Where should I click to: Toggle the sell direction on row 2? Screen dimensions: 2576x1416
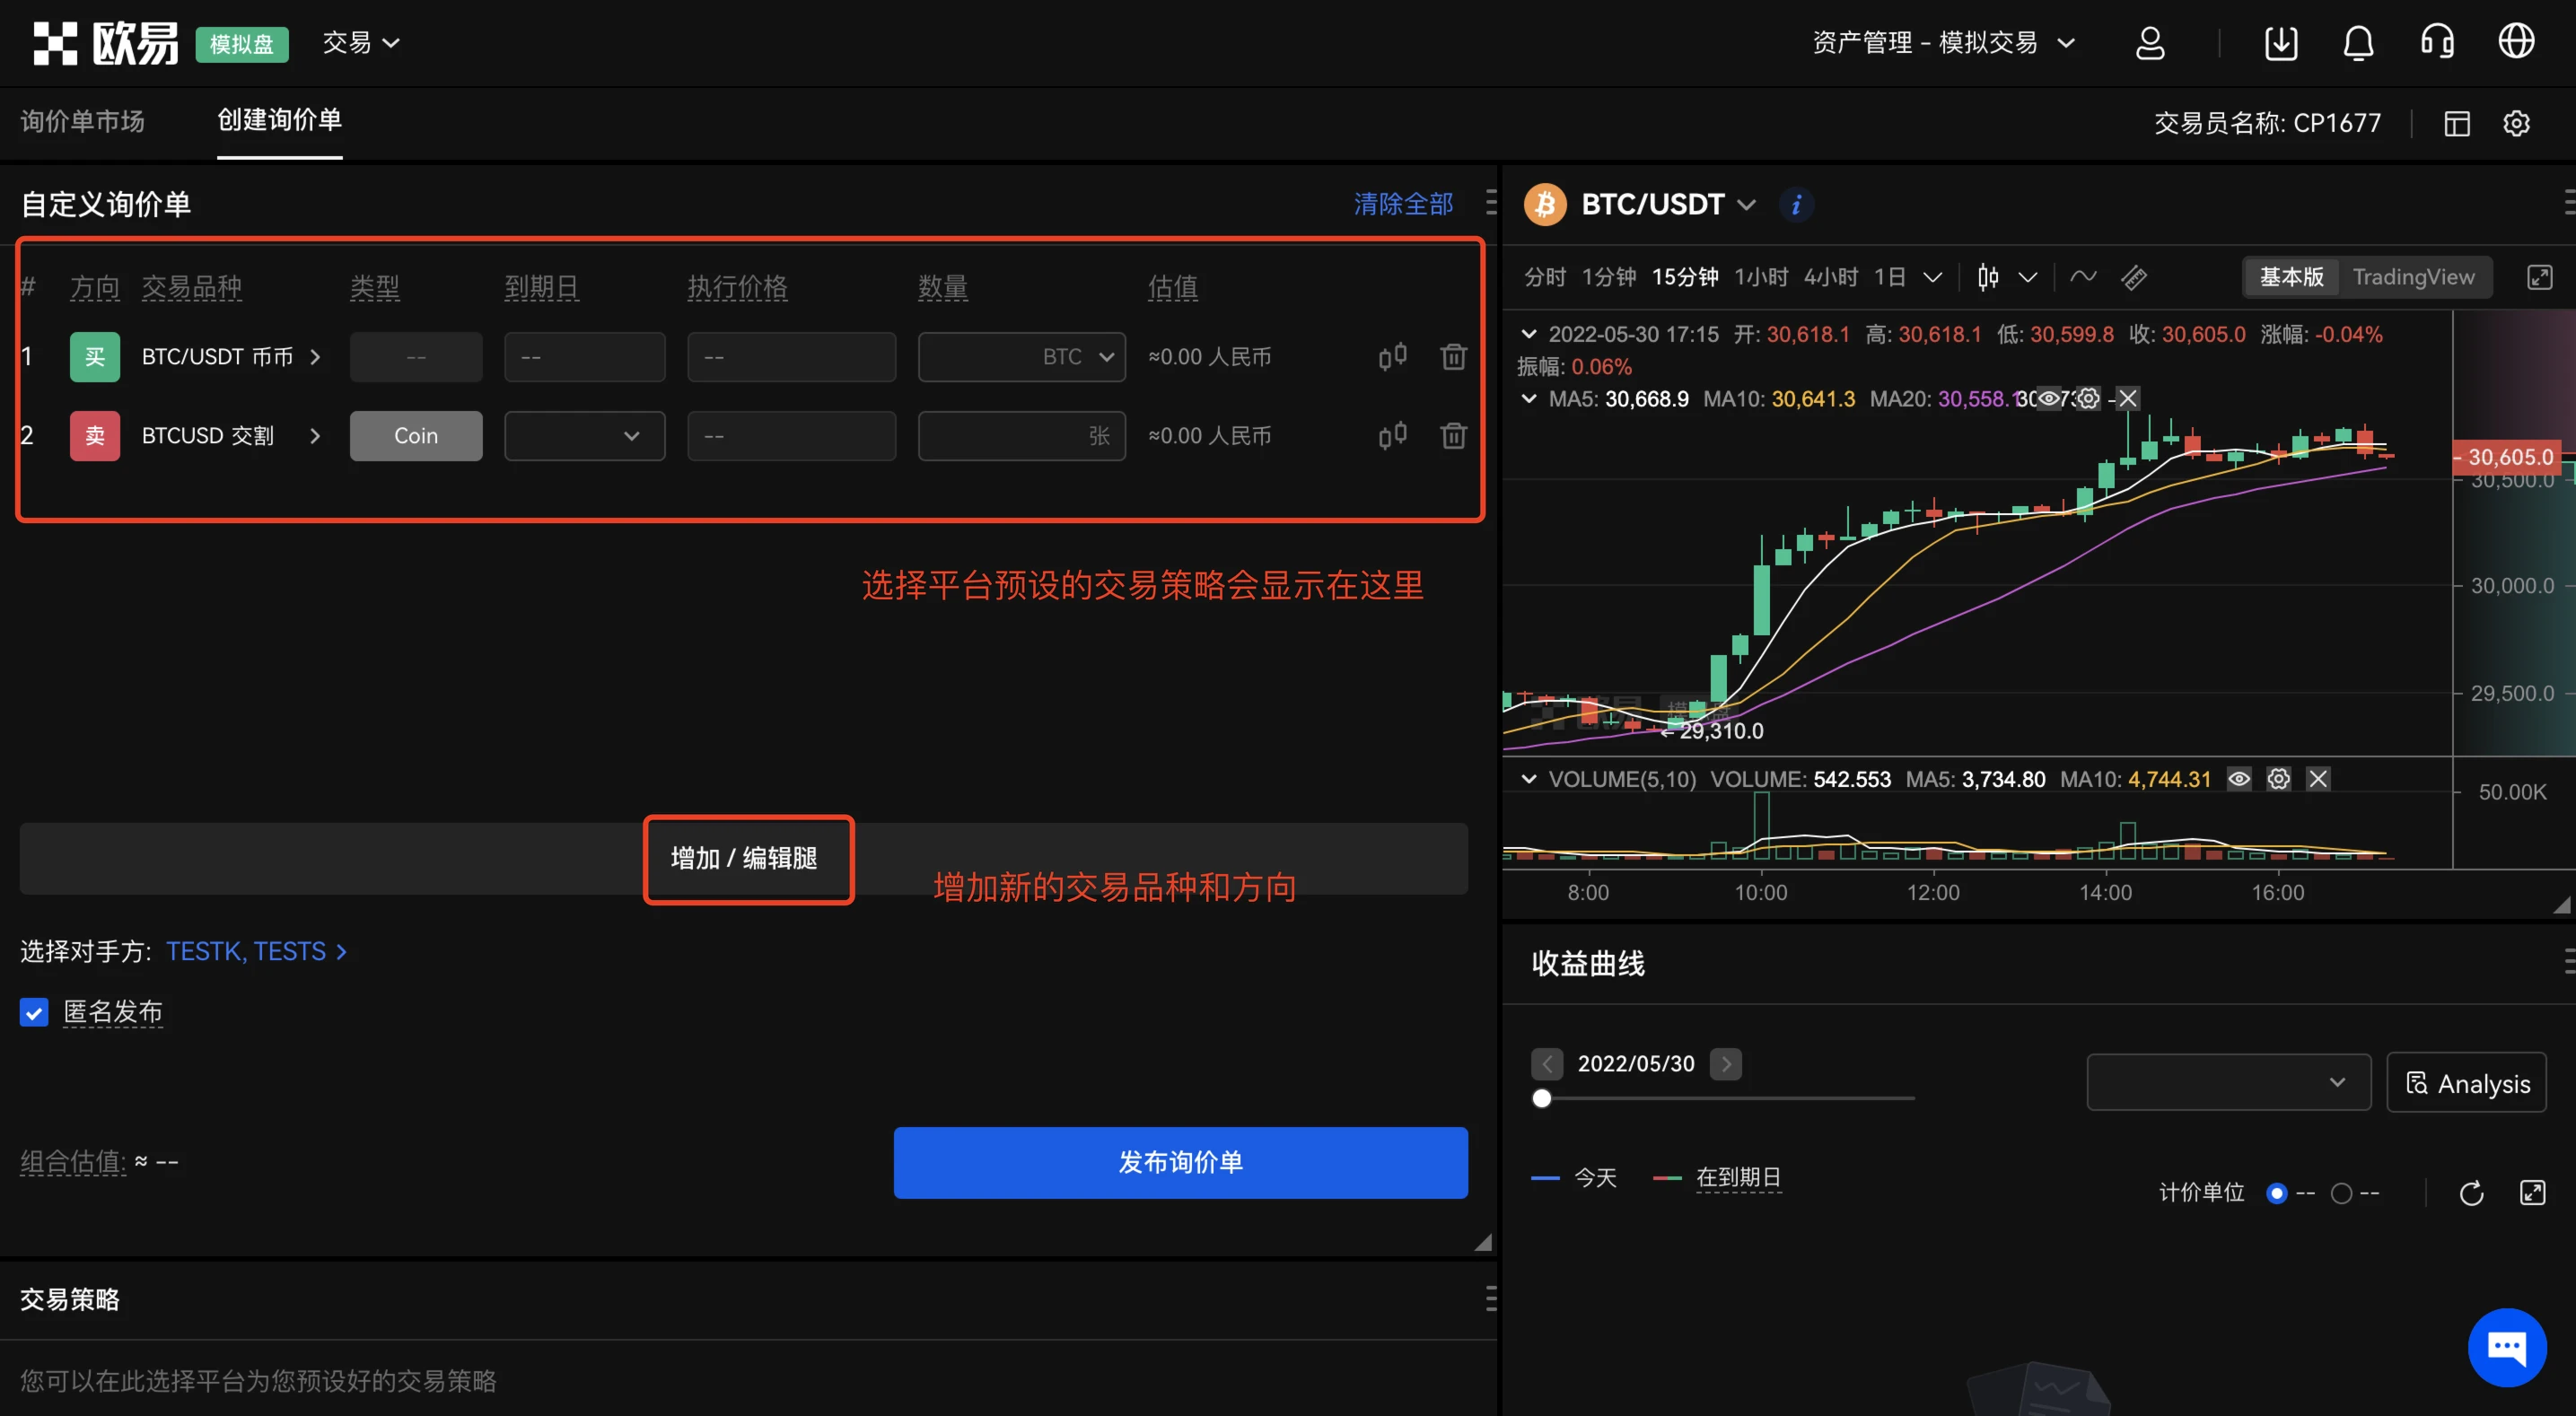tap(95, 436)
